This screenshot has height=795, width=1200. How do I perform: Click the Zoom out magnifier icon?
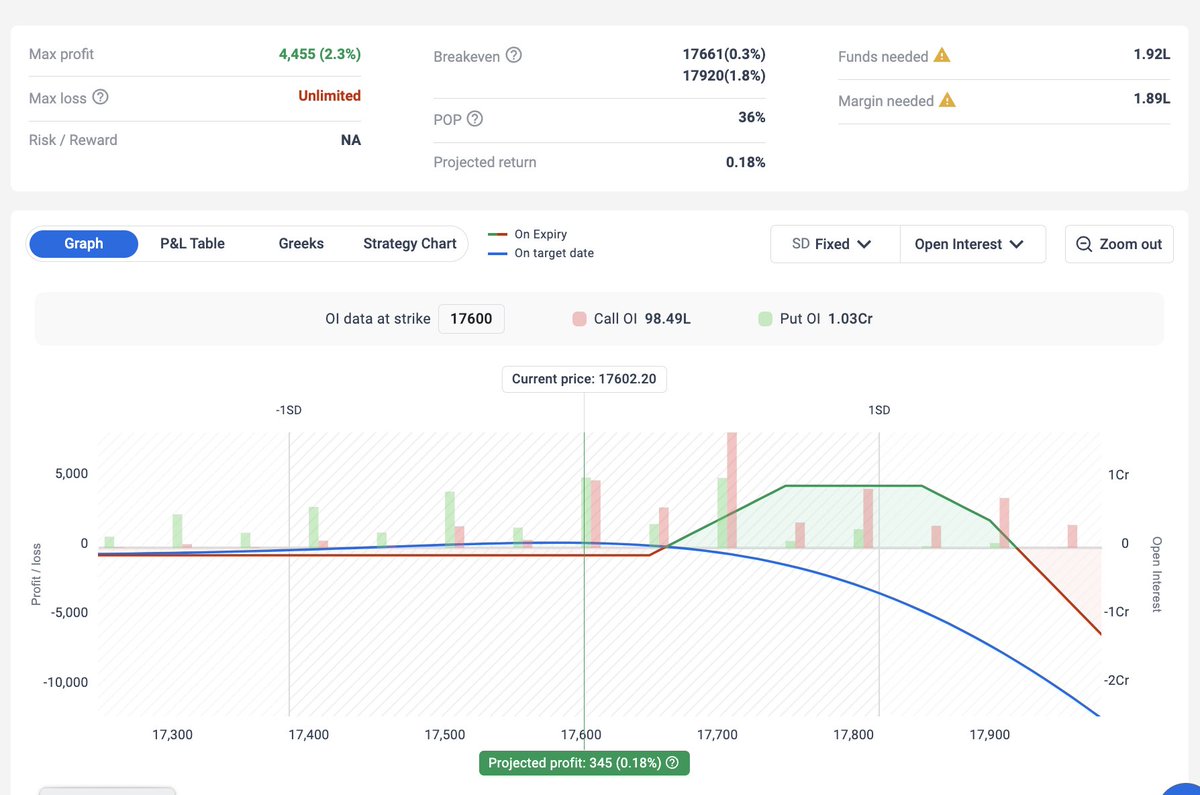coord(1084,244)
